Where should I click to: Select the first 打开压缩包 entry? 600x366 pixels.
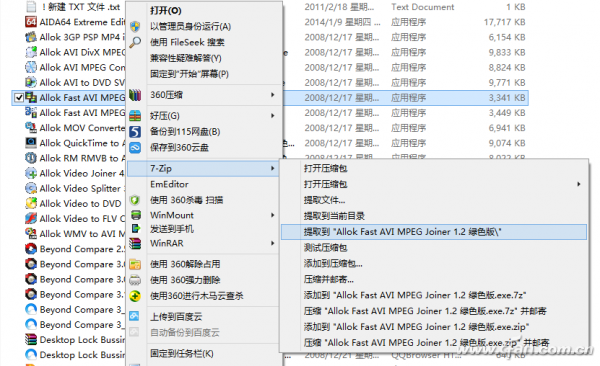click(x=325, y=168)
